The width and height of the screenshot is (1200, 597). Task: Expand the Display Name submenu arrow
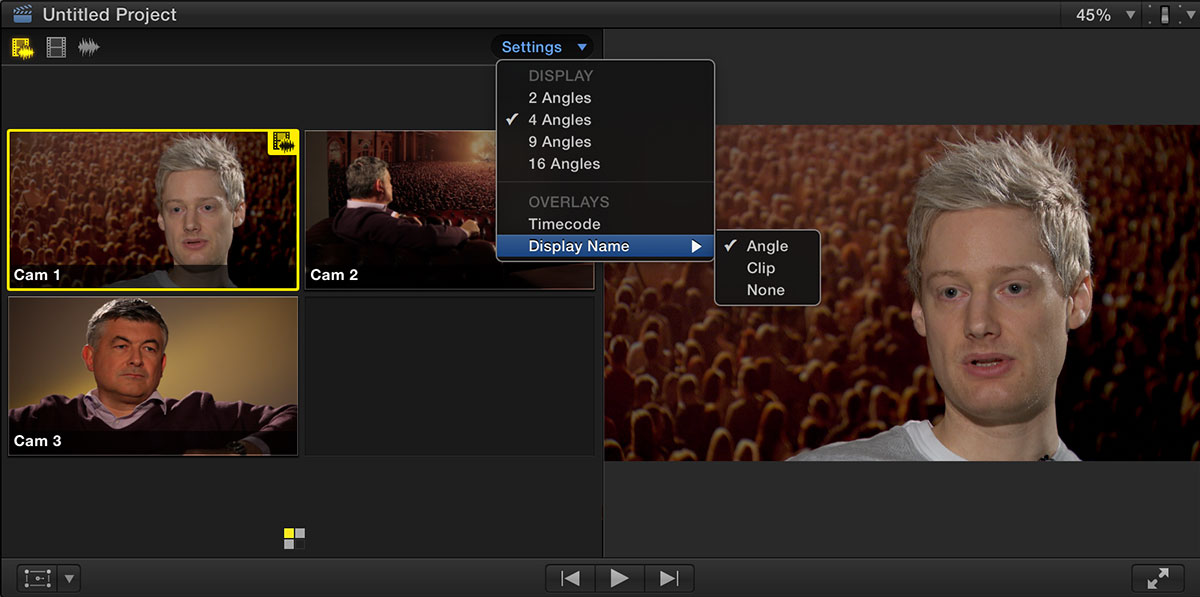click(x=697, y=246)
